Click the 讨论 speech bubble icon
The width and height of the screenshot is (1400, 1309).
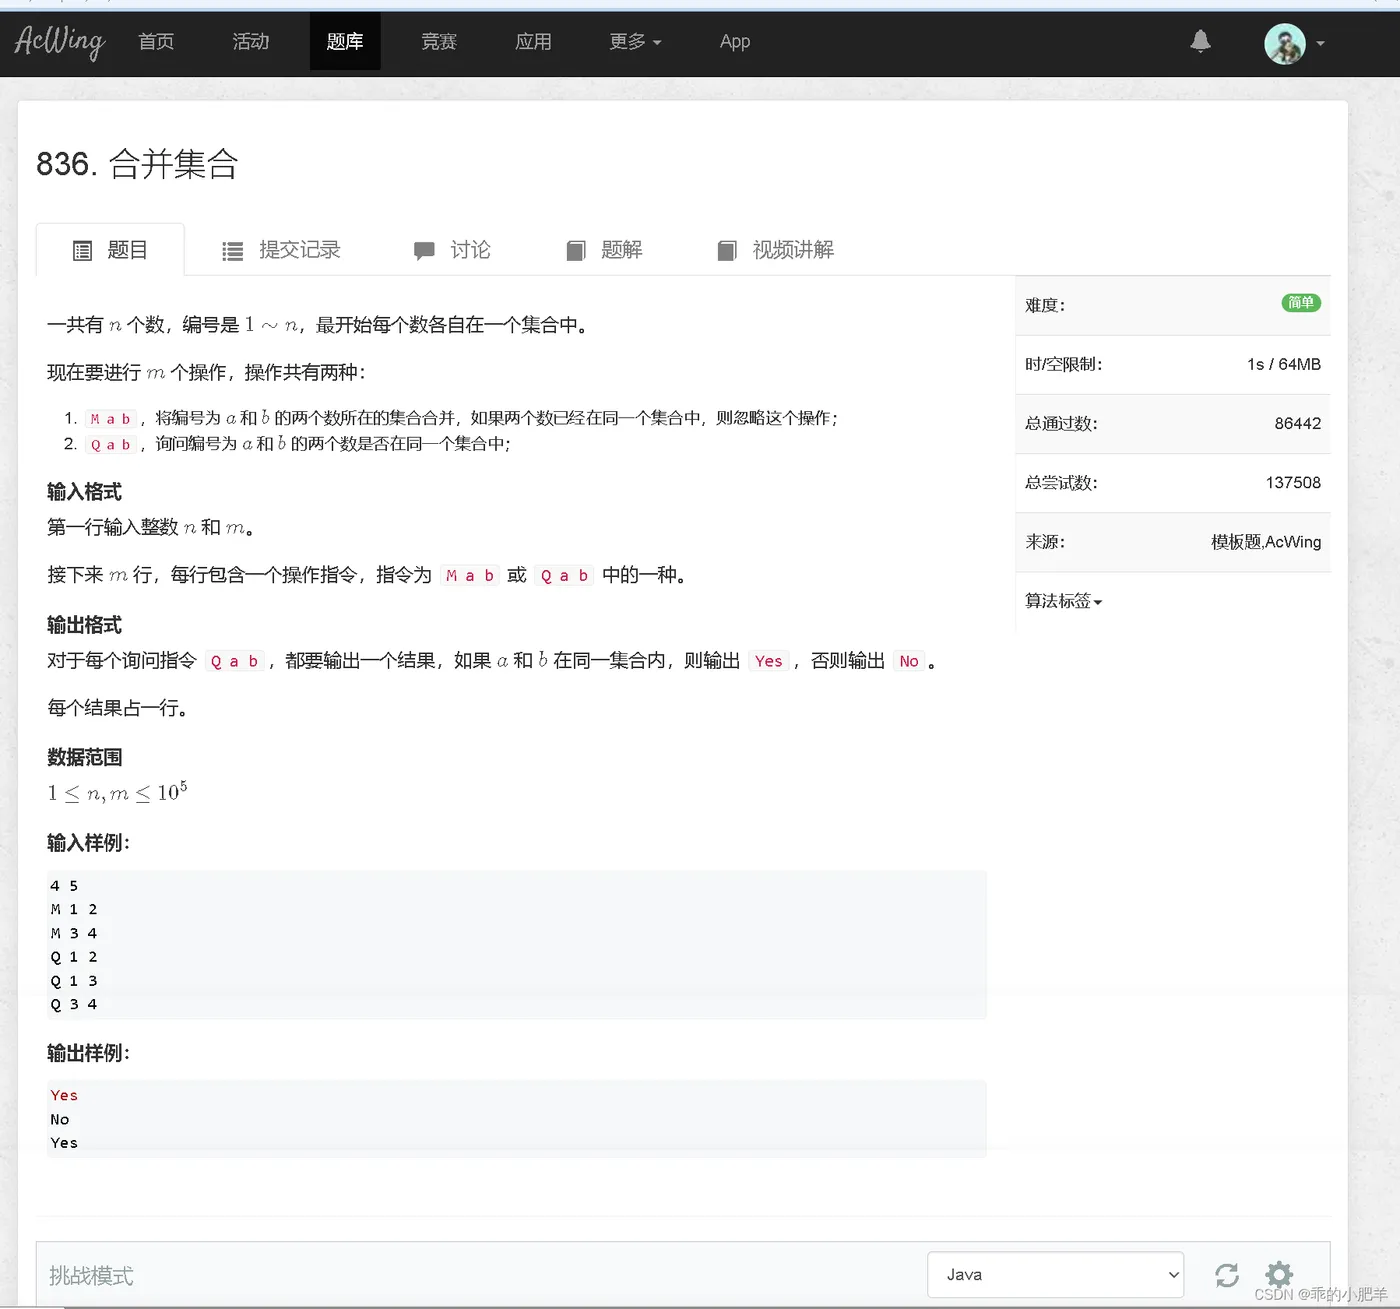pyautogui.click(x=424, y=251)
